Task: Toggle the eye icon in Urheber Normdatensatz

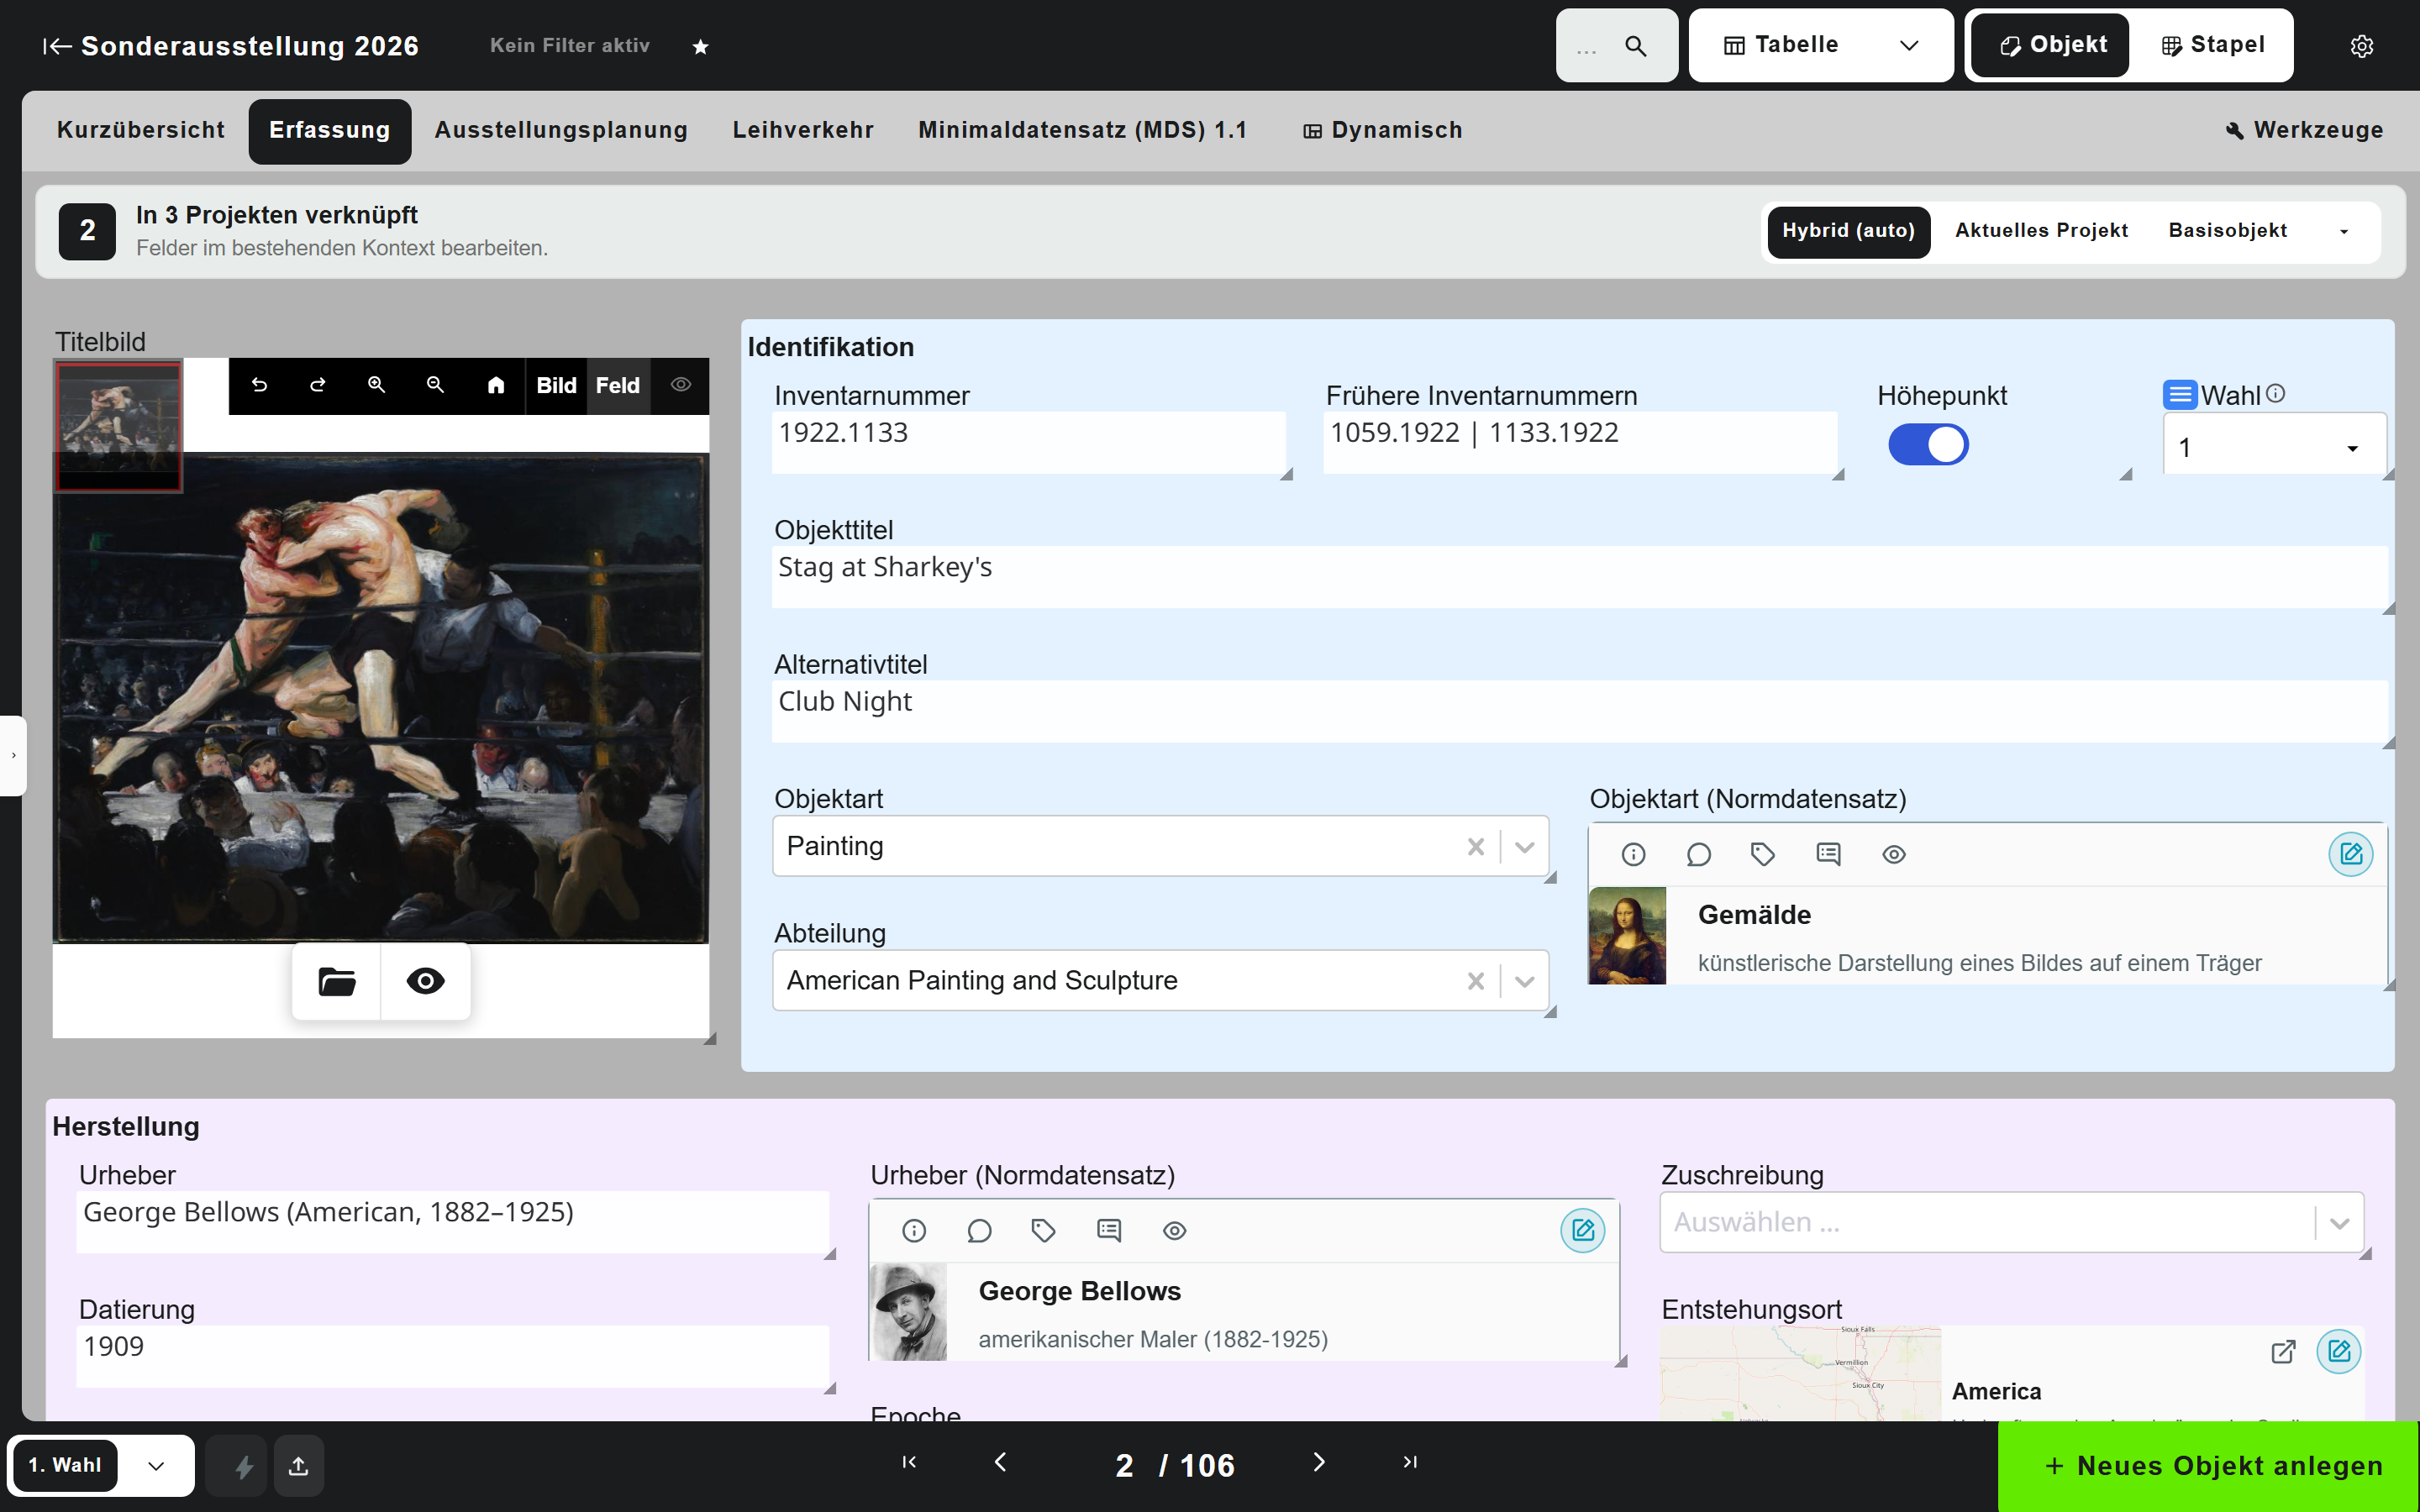Action: (1175, 1230)
